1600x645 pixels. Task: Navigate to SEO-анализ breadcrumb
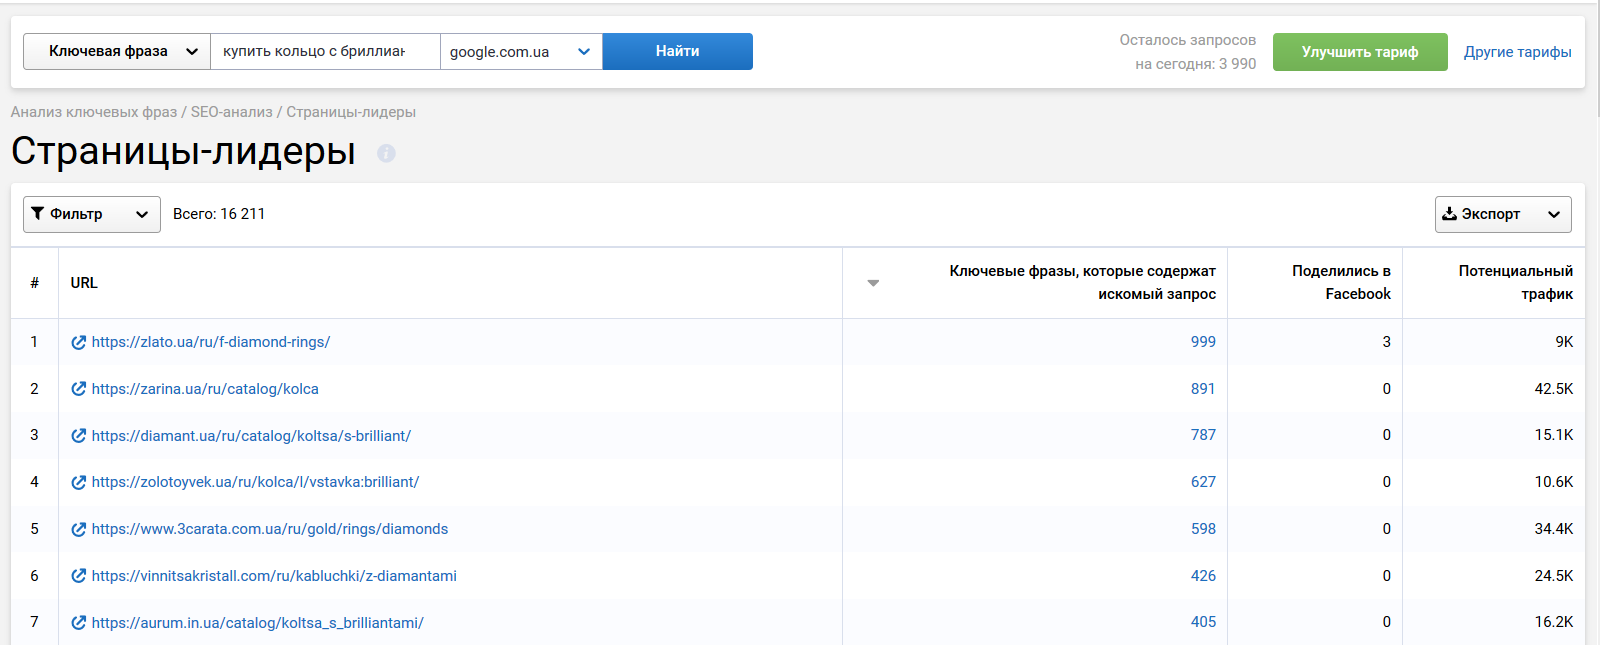(x=231, y=112)
